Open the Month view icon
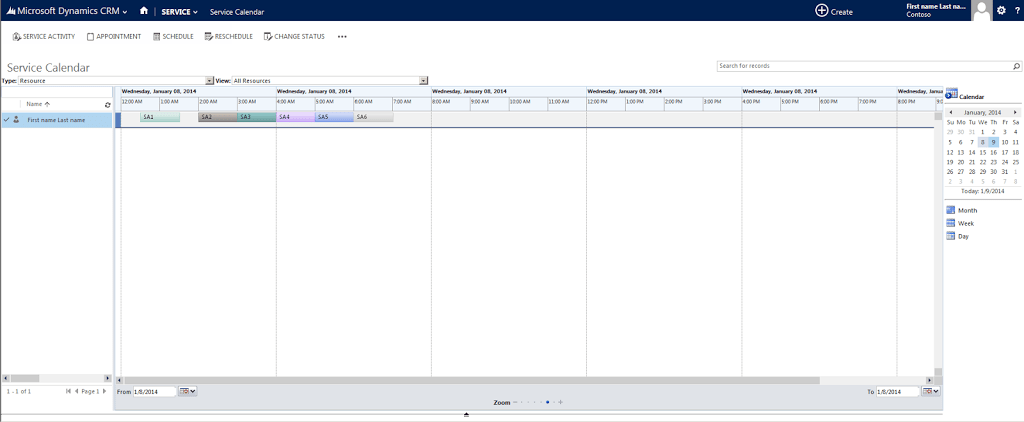This screenshot has width=1024, height=422. pos(951,210)
